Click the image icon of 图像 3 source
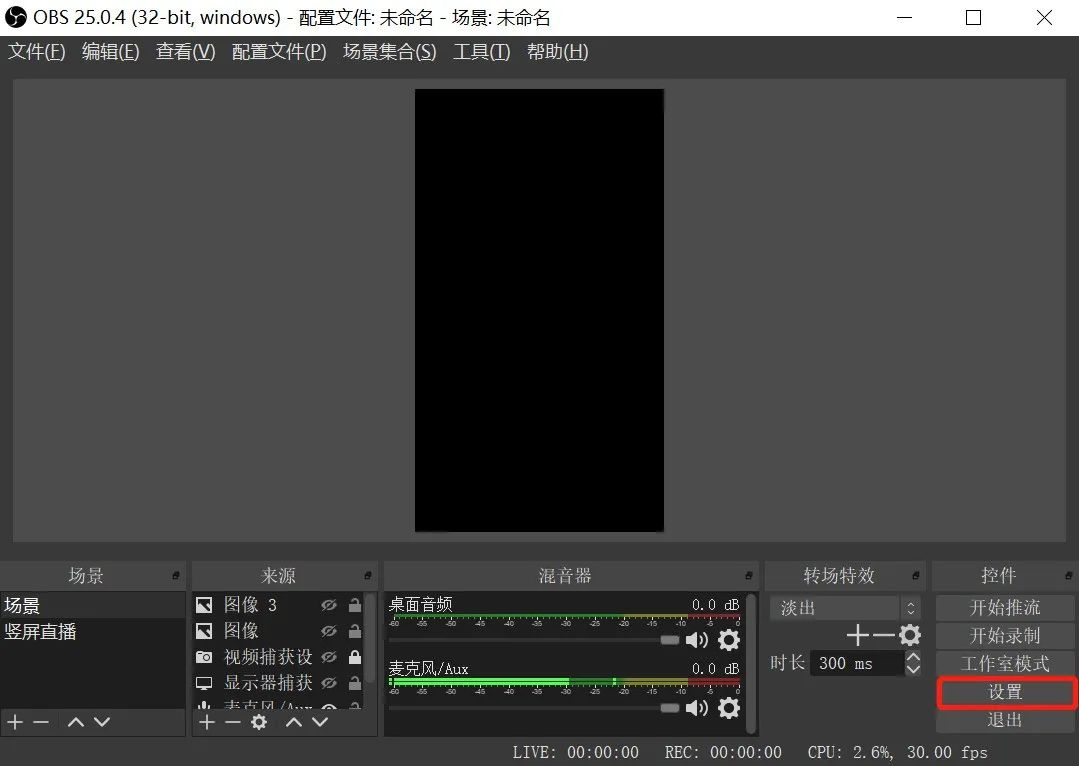 coord(204,605)
